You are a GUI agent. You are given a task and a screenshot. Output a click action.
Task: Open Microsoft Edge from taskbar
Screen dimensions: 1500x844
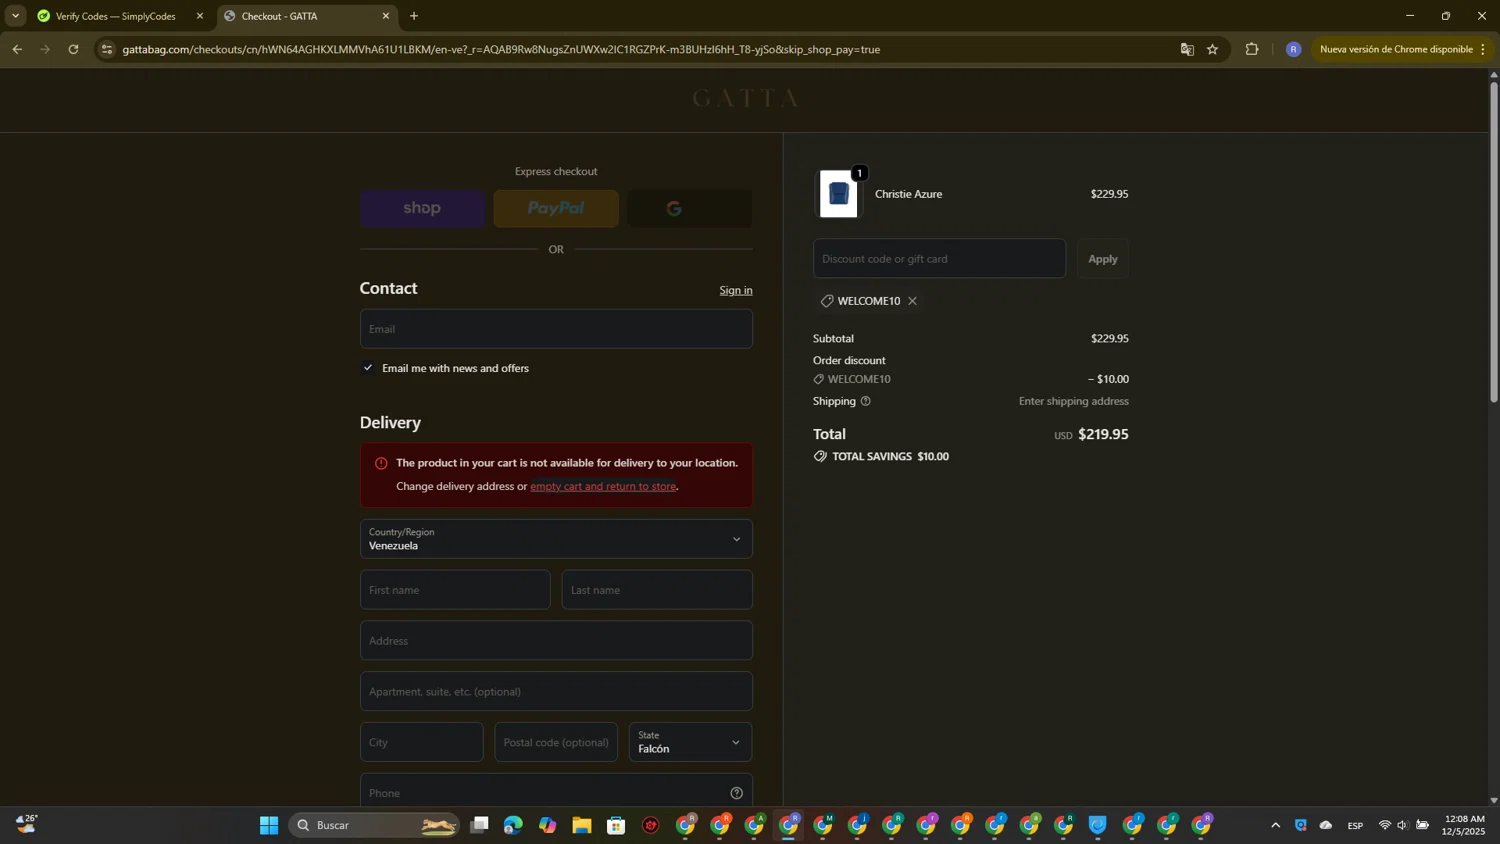click(513, 825)
